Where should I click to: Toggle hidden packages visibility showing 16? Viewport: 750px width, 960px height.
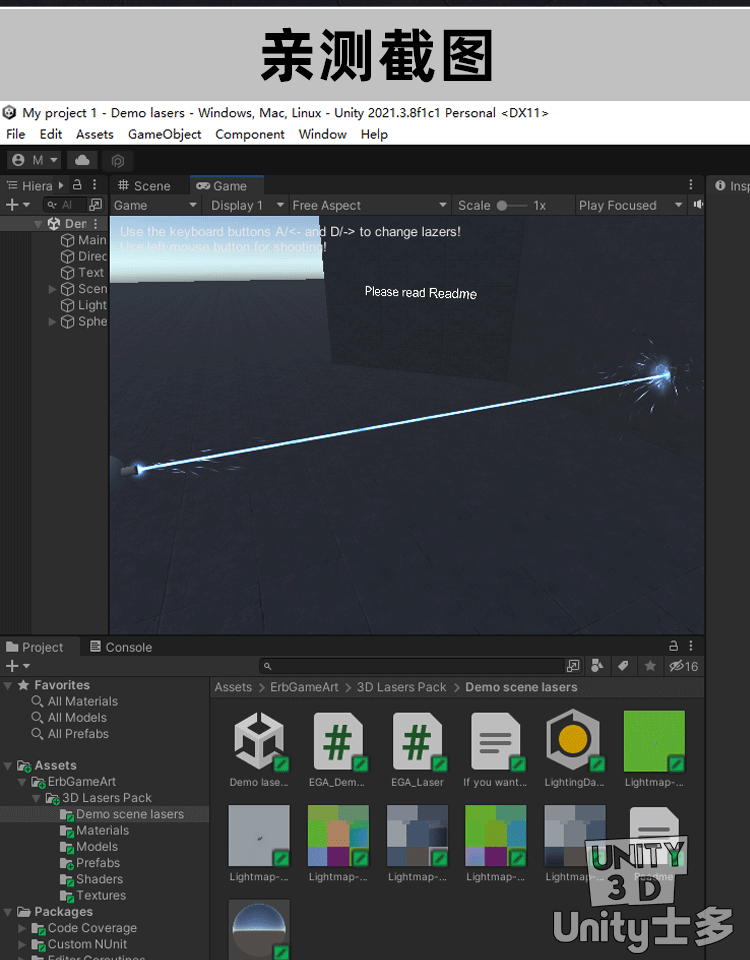pyautogui.click(x=684, y=666)
